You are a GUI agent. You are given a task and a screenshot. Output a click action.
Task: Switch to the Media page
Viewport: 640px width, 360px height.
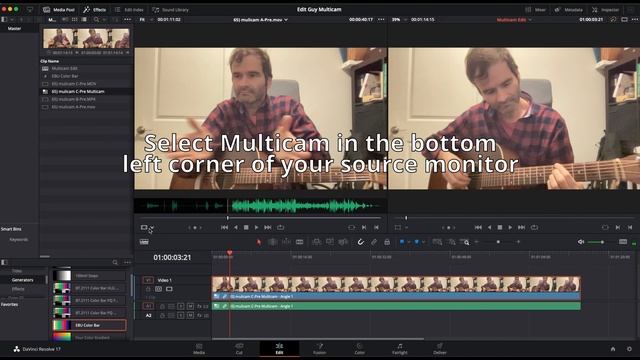(199, 349)
